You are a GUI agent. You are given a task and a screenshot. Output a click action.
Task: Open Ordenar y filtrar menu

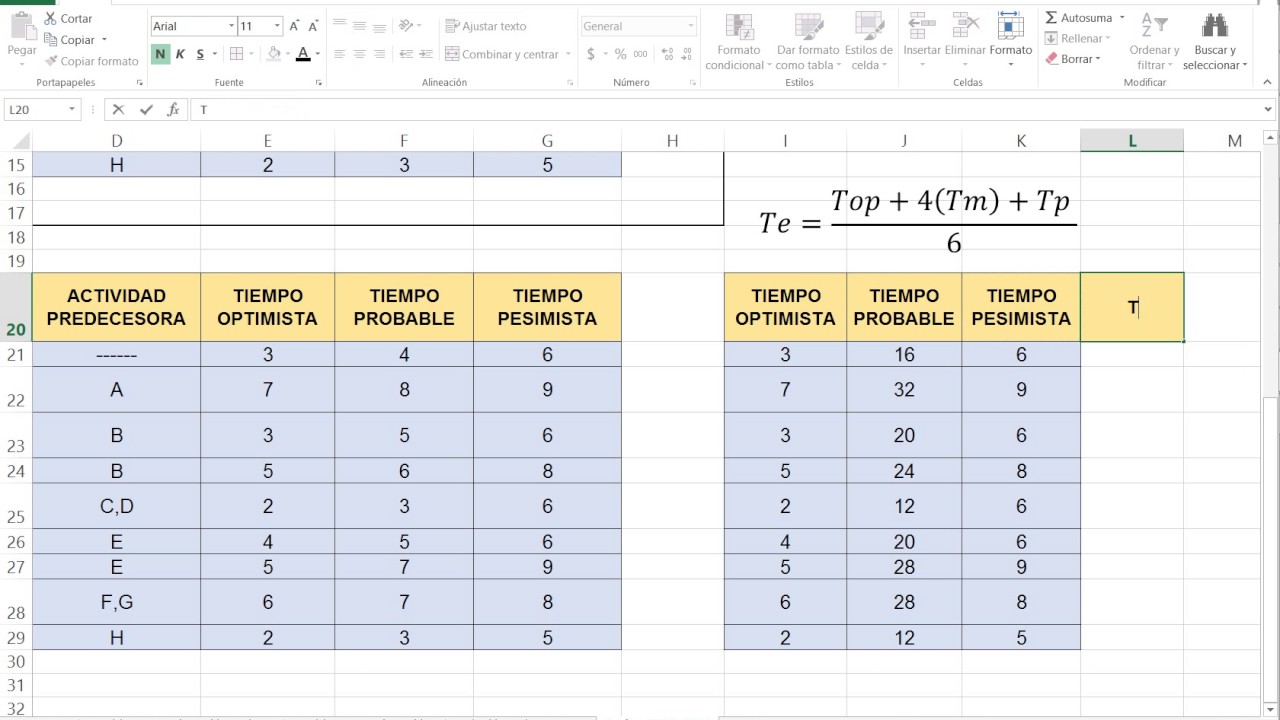click(x=1154, y=42)
